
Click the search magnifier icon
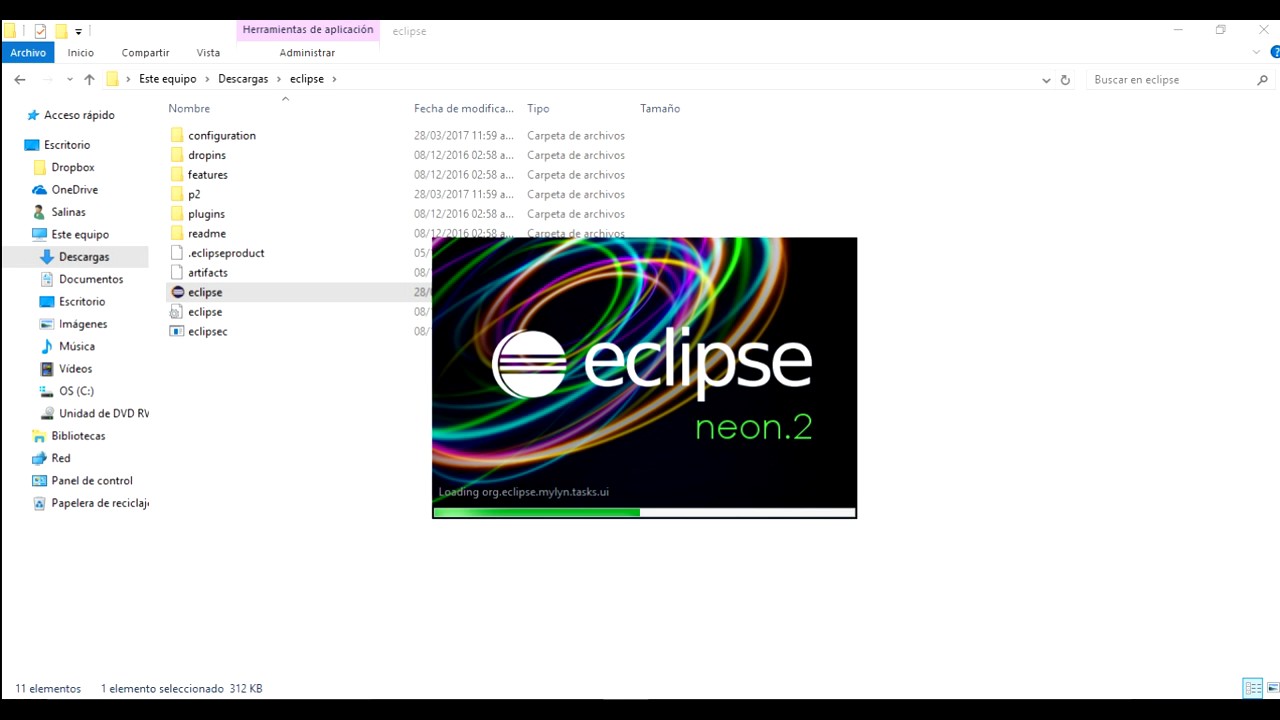pos(1262,80)
